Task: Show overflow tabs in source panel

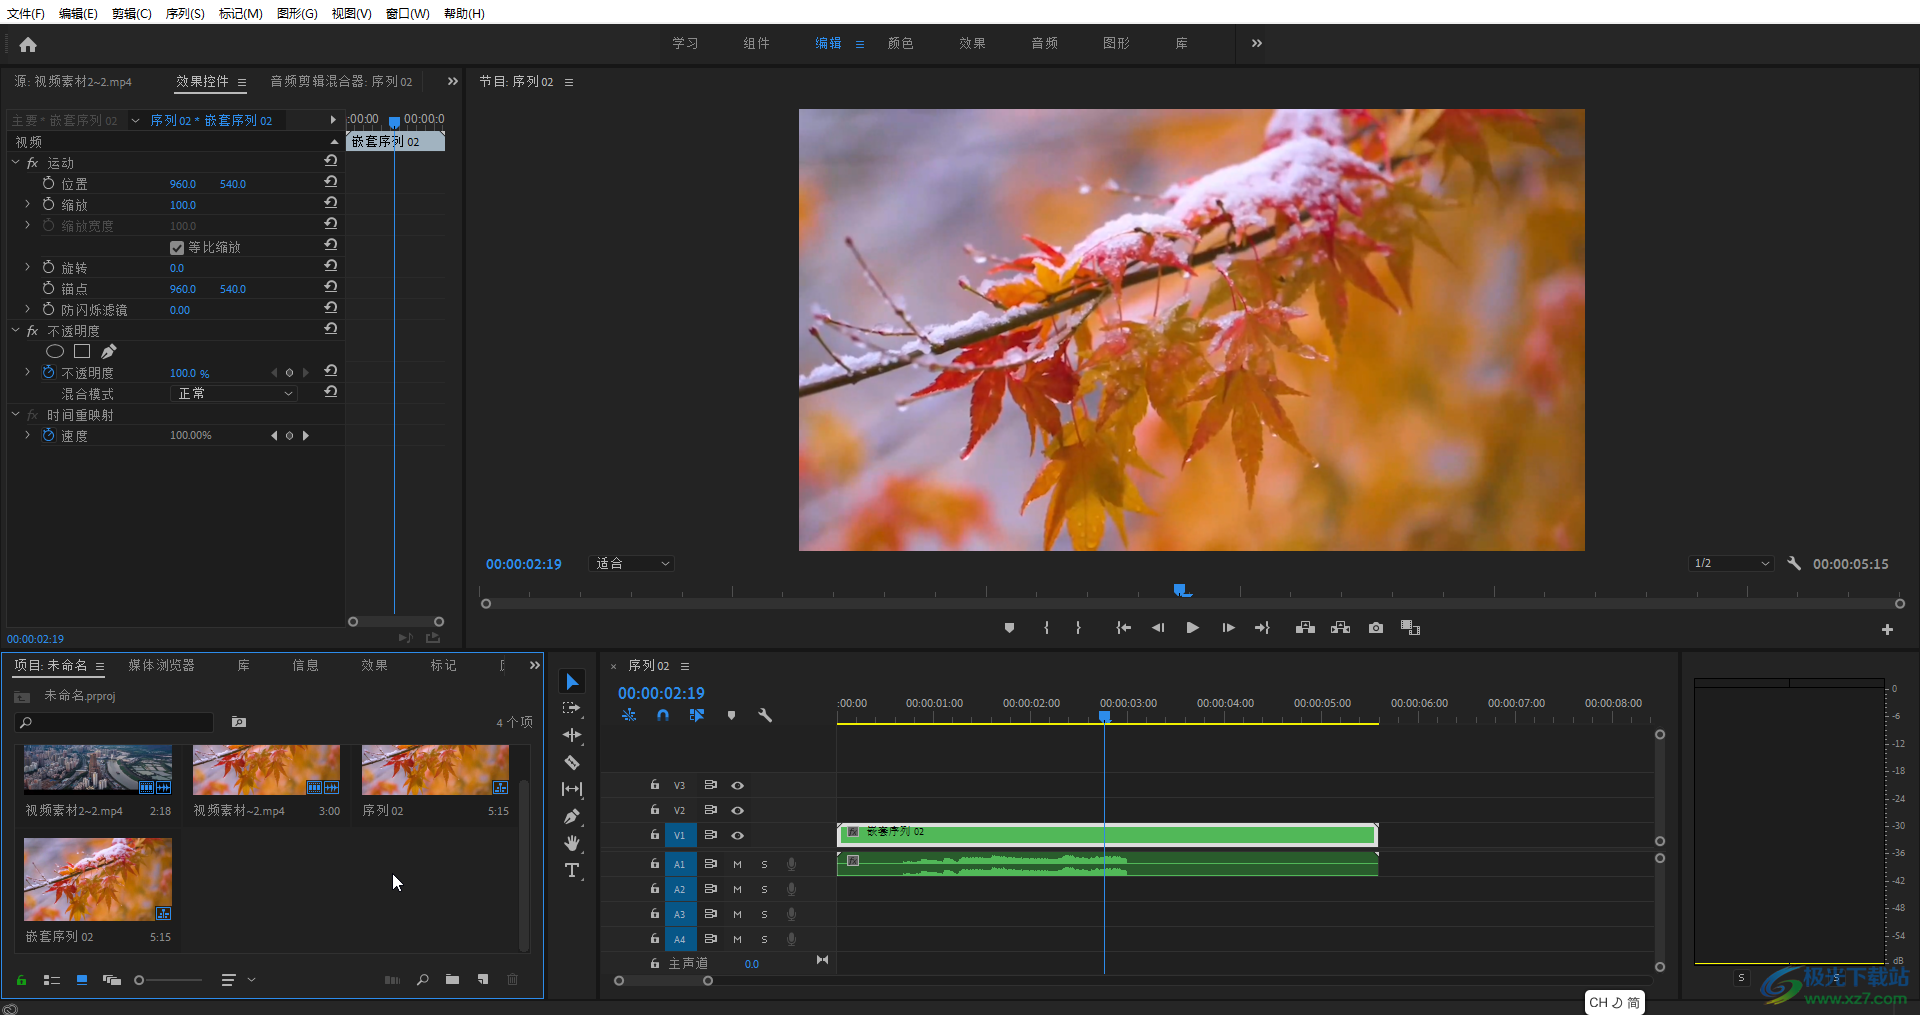Action: [x=453, y=81]
